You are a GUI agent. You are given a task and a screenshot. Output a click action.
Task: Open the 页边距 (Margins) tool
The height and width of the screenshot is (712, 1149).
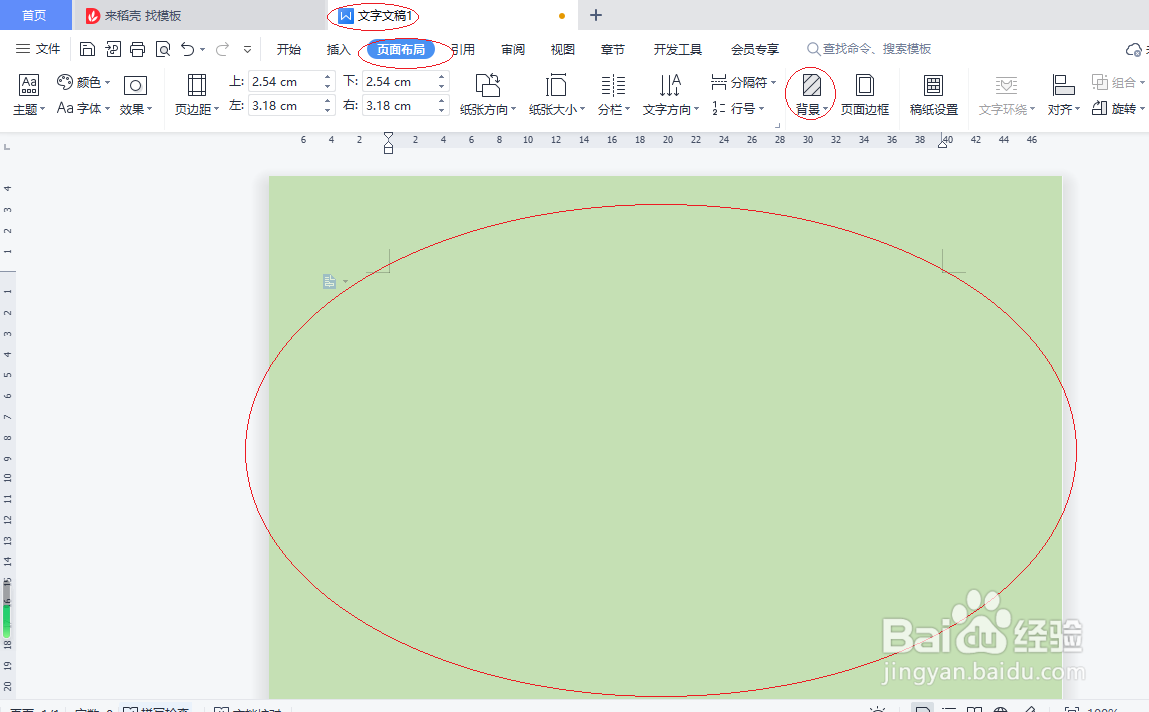point(196,93)
